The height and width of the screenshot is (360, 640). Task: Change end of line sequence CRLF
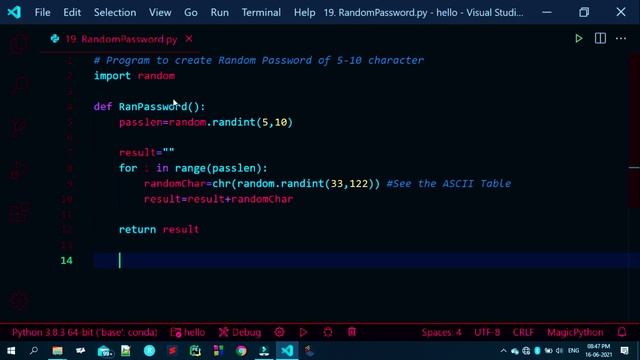point(523,332)
